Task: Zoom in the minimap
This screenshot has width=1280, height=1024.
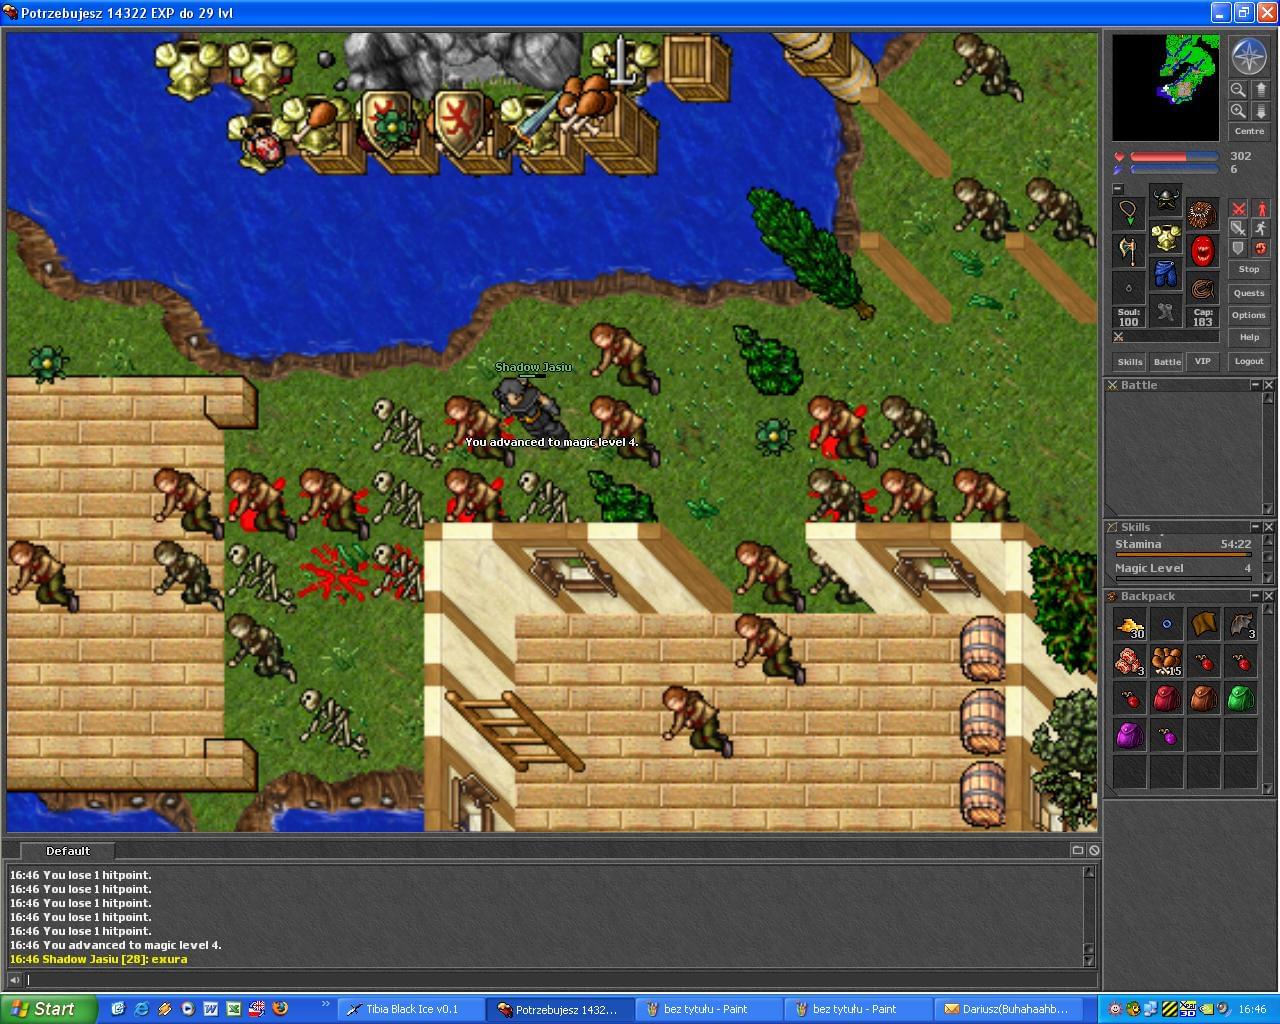Action: pyautogui.click(x=1238, y=111)
